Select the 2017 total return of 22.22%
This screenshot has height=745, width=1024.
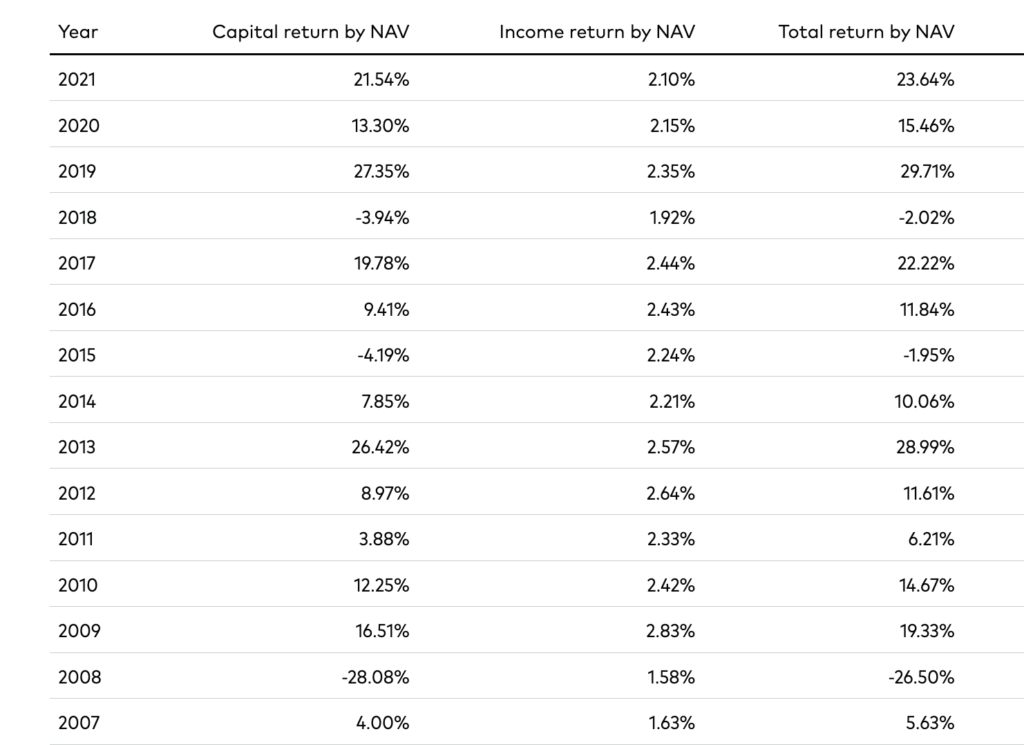[x=925, y=263]
